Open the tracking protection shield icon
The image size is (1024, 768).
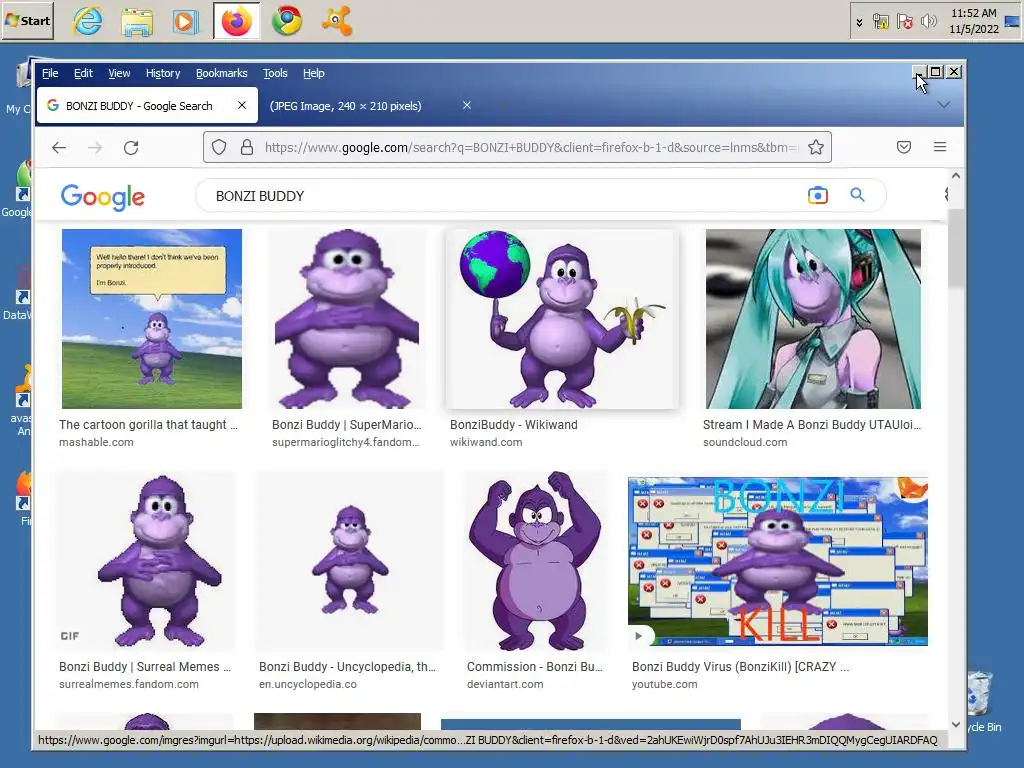tap(219, 148)
